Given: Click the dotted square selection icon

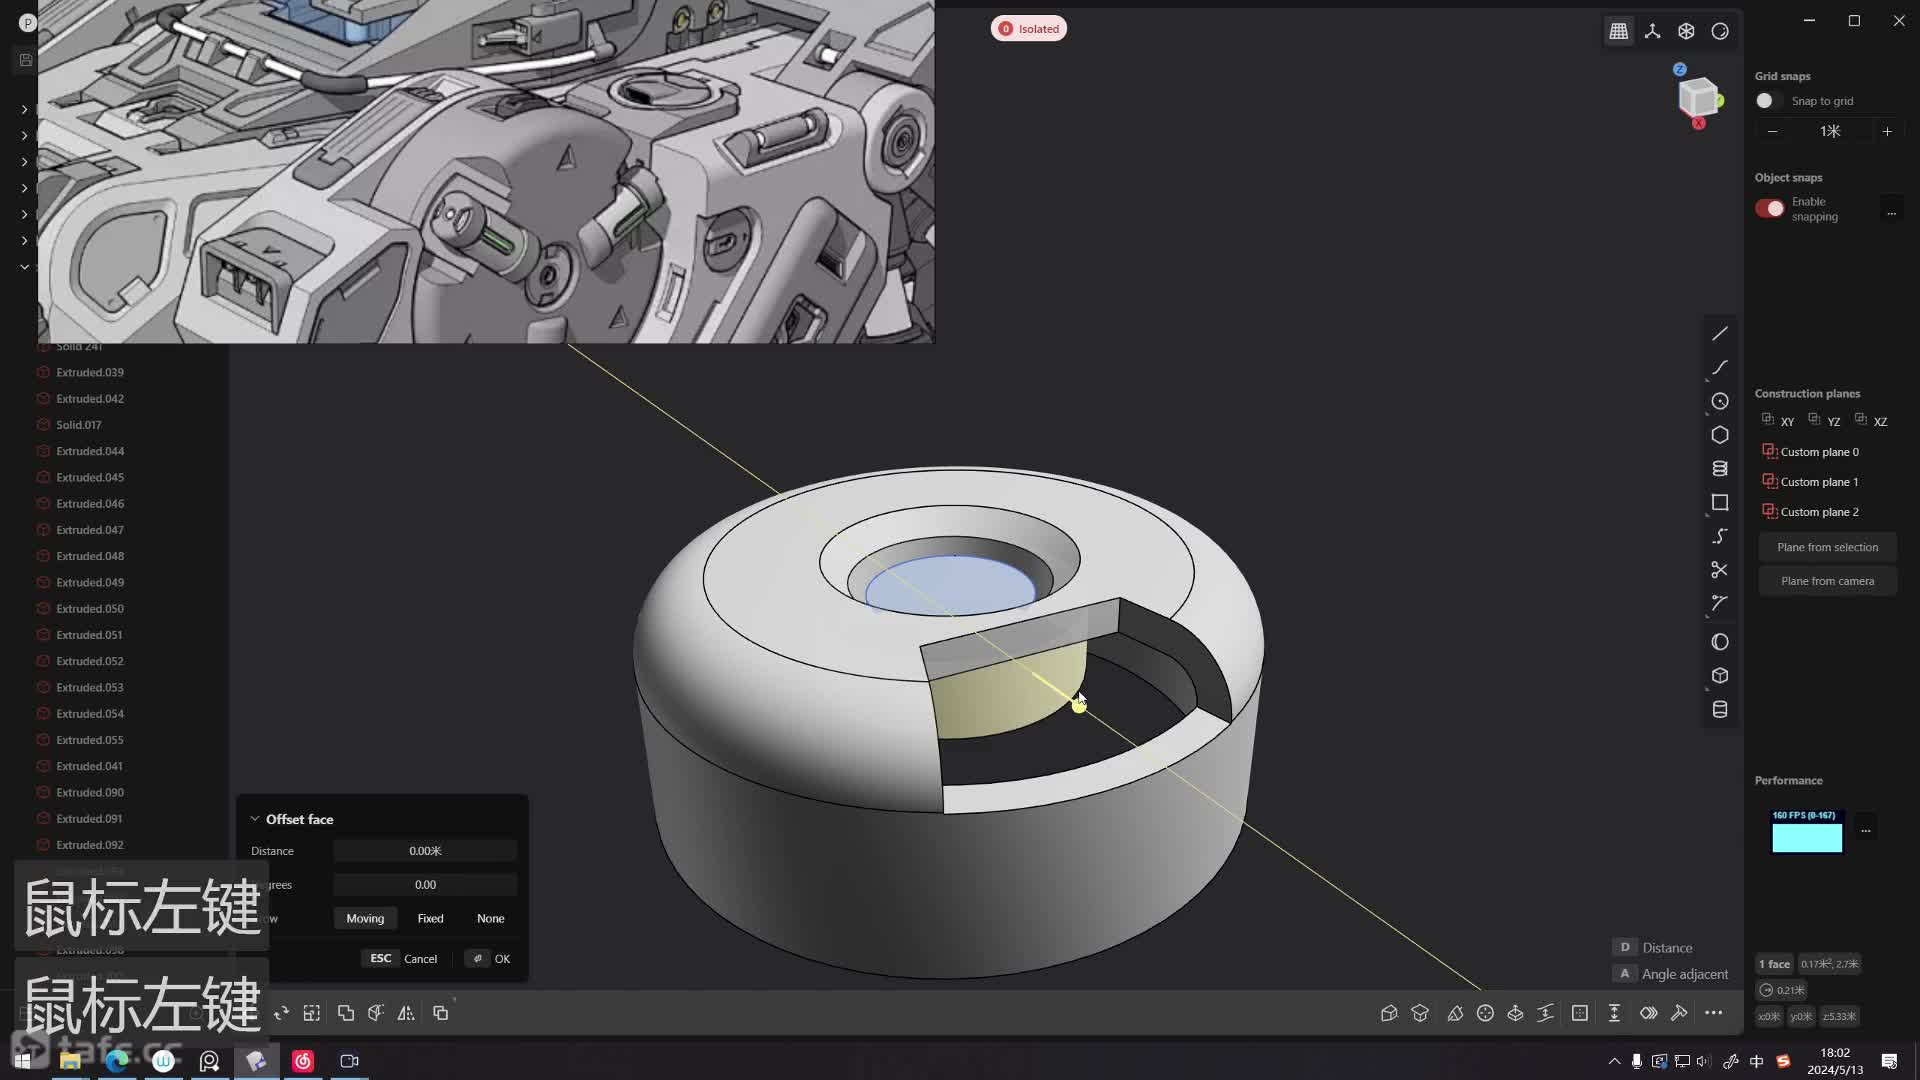Looking at the screenshot, I should pyautogui.click(x=1580, y=1013).
